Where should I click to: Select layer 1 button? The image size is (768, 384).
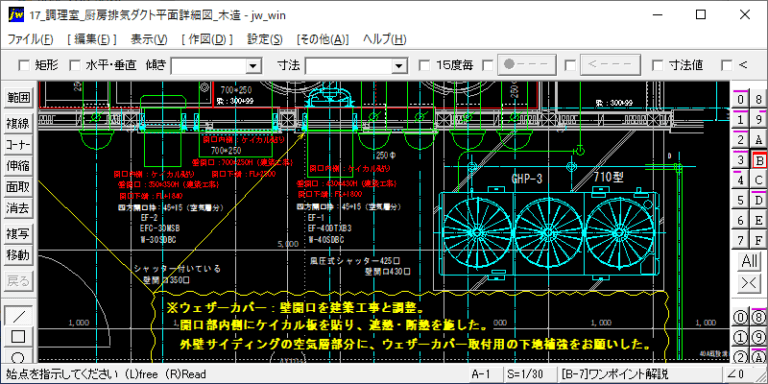(741, 120)
